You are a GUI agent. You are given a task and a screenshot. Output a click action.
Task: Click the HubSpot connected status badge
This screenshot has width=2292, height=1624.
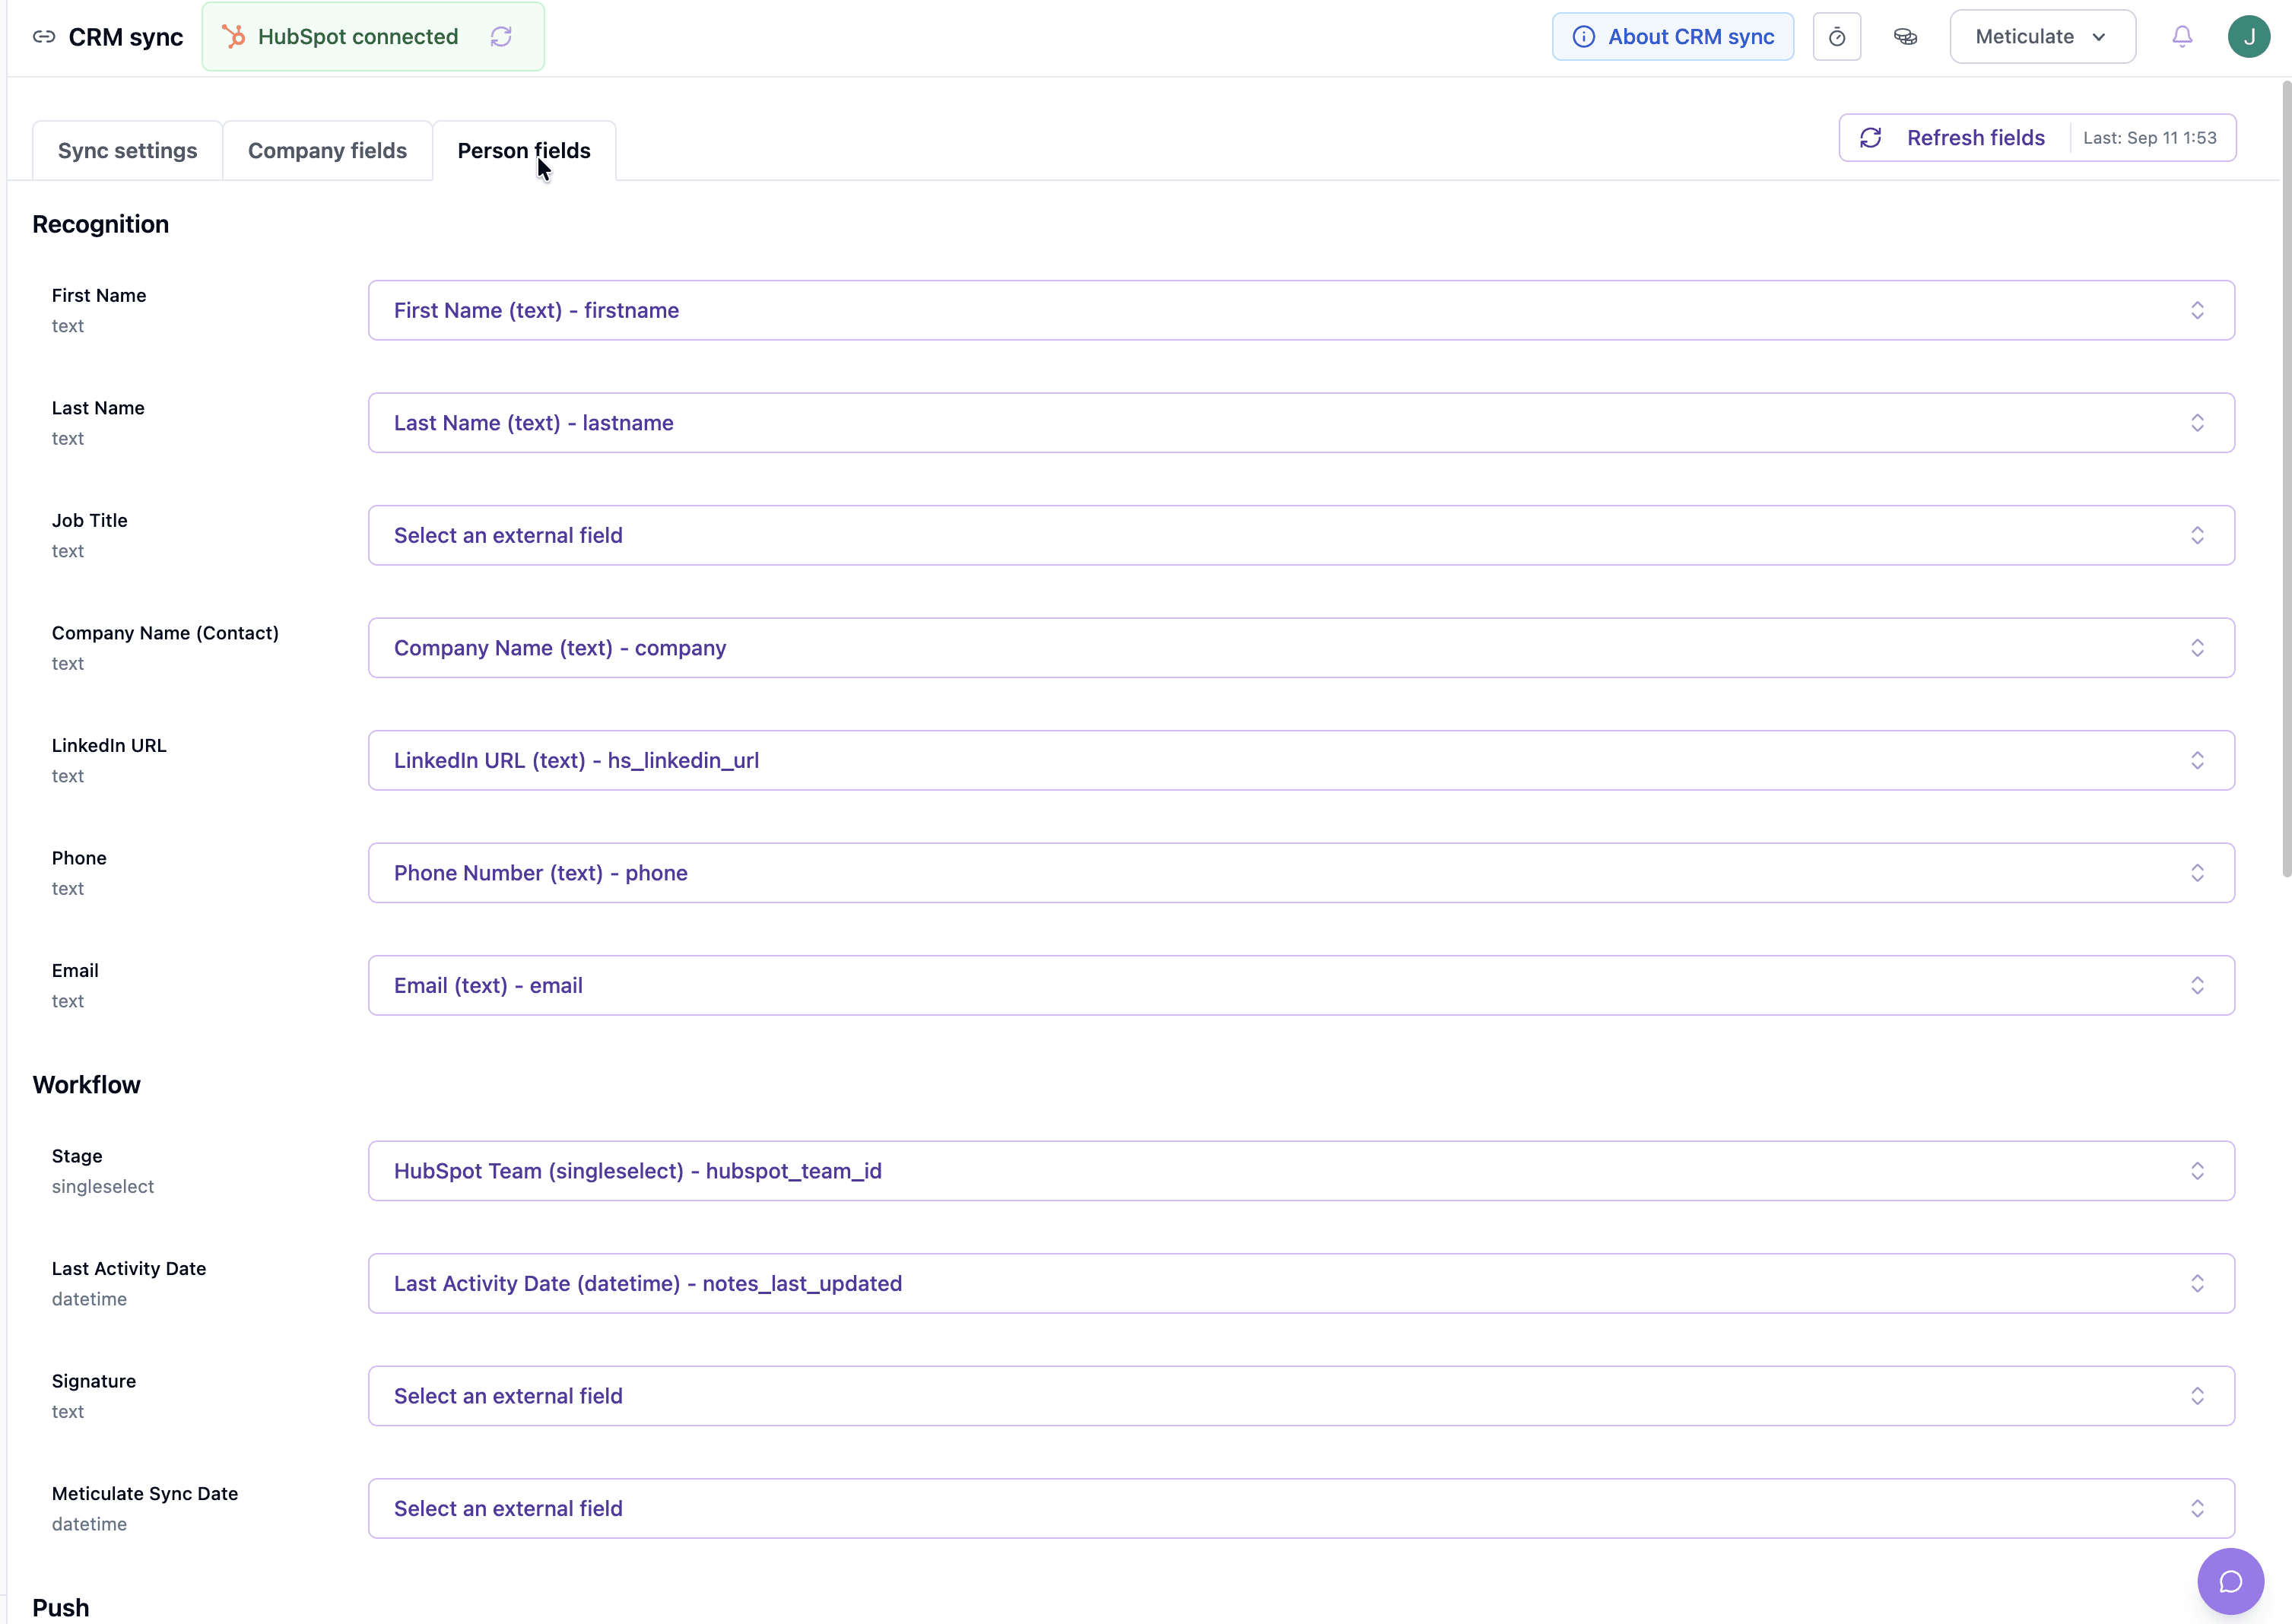[x=373, y=37]
